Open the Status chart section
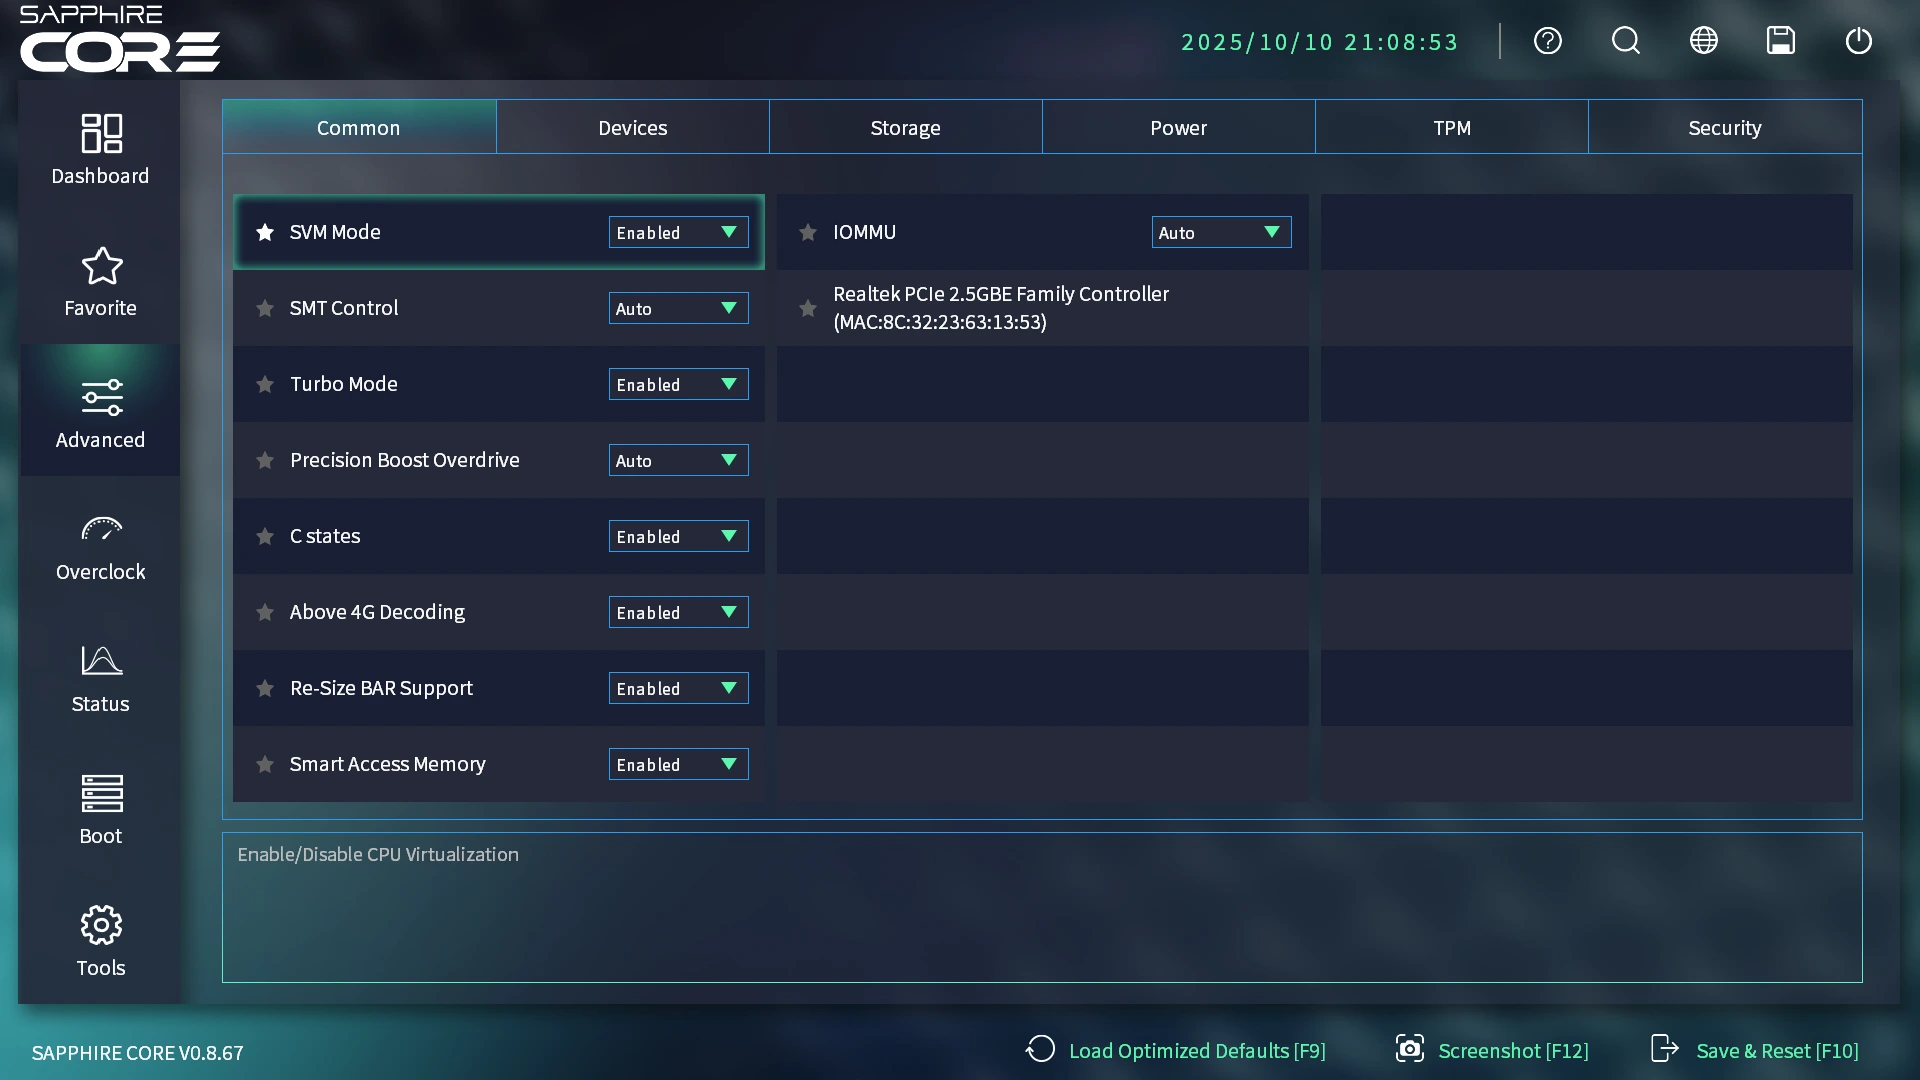The image size is (1920, 1080). (x=100, y=677)
